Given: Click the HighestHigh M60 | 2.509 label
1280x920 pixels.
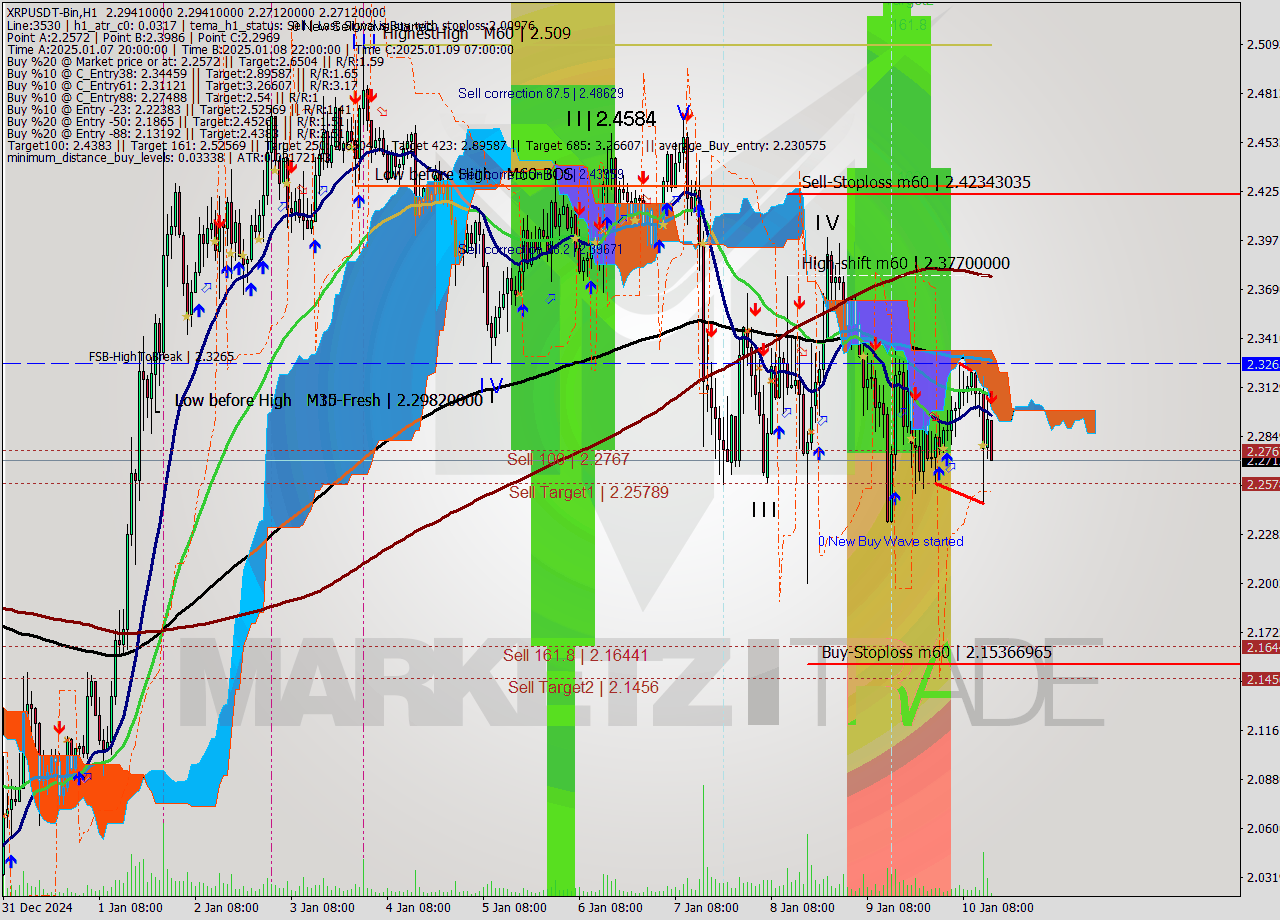Looking at the screenshot, I should 476,33.
